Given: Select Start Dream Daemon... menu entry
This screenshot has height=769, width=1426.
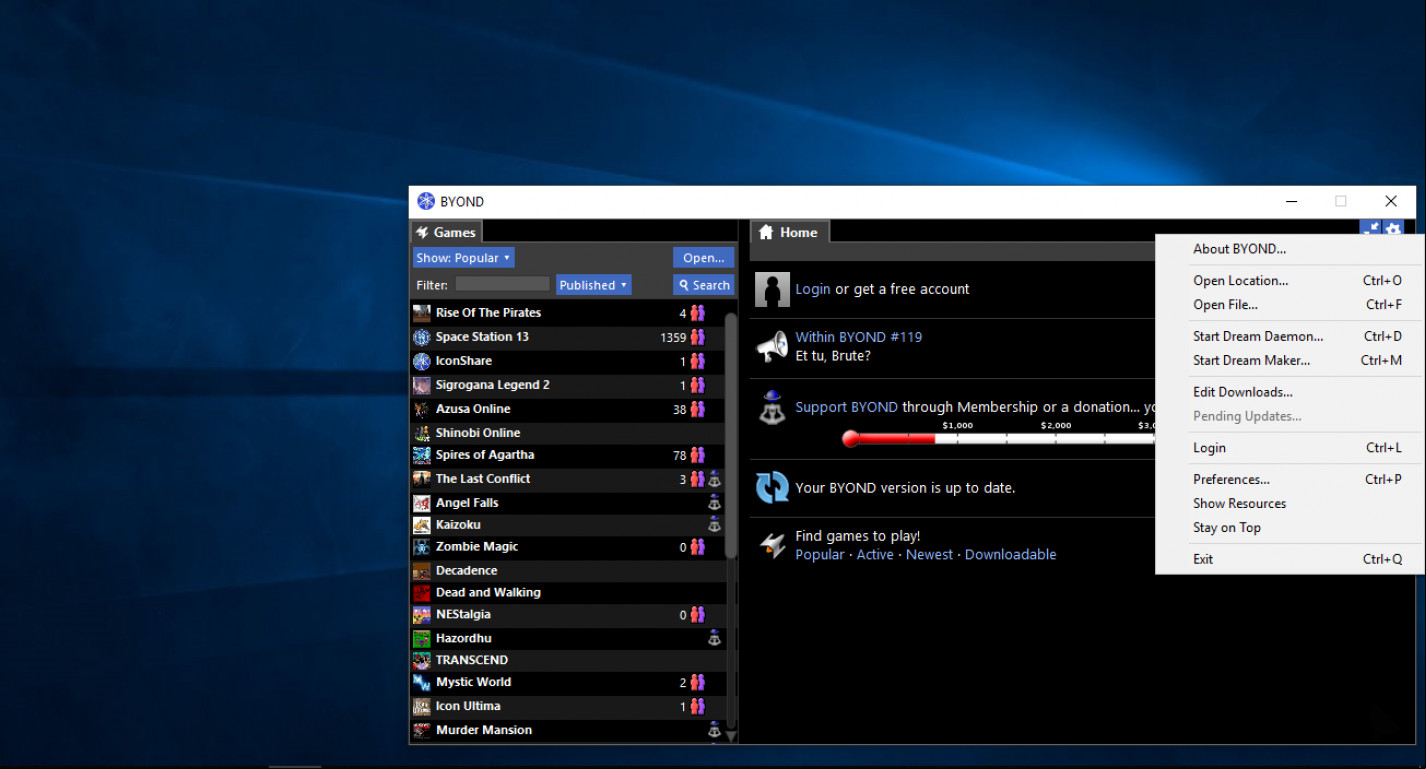Looking at the screenshot, I should [1289, 337].
